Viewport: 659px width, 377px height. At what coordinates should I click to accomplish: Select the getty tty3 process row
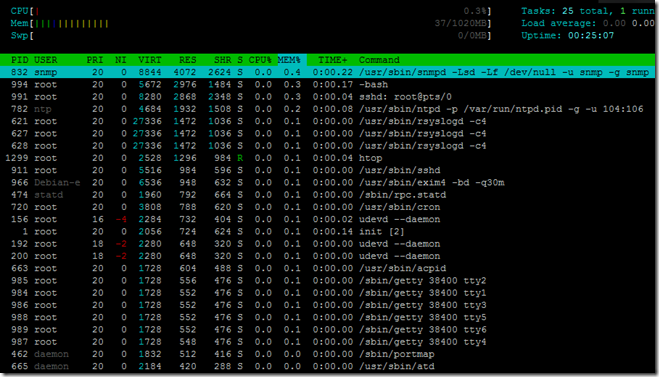click(327, 305)
